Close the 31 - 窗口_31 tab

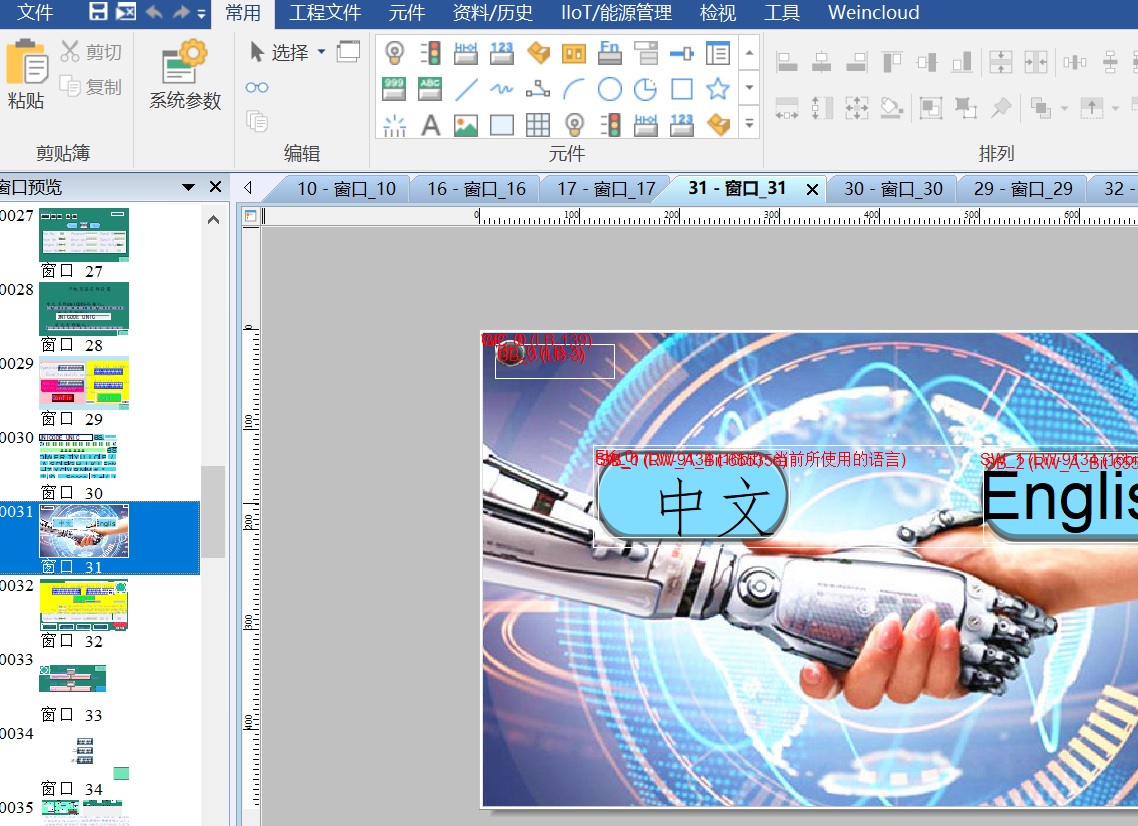click(812, 189)
